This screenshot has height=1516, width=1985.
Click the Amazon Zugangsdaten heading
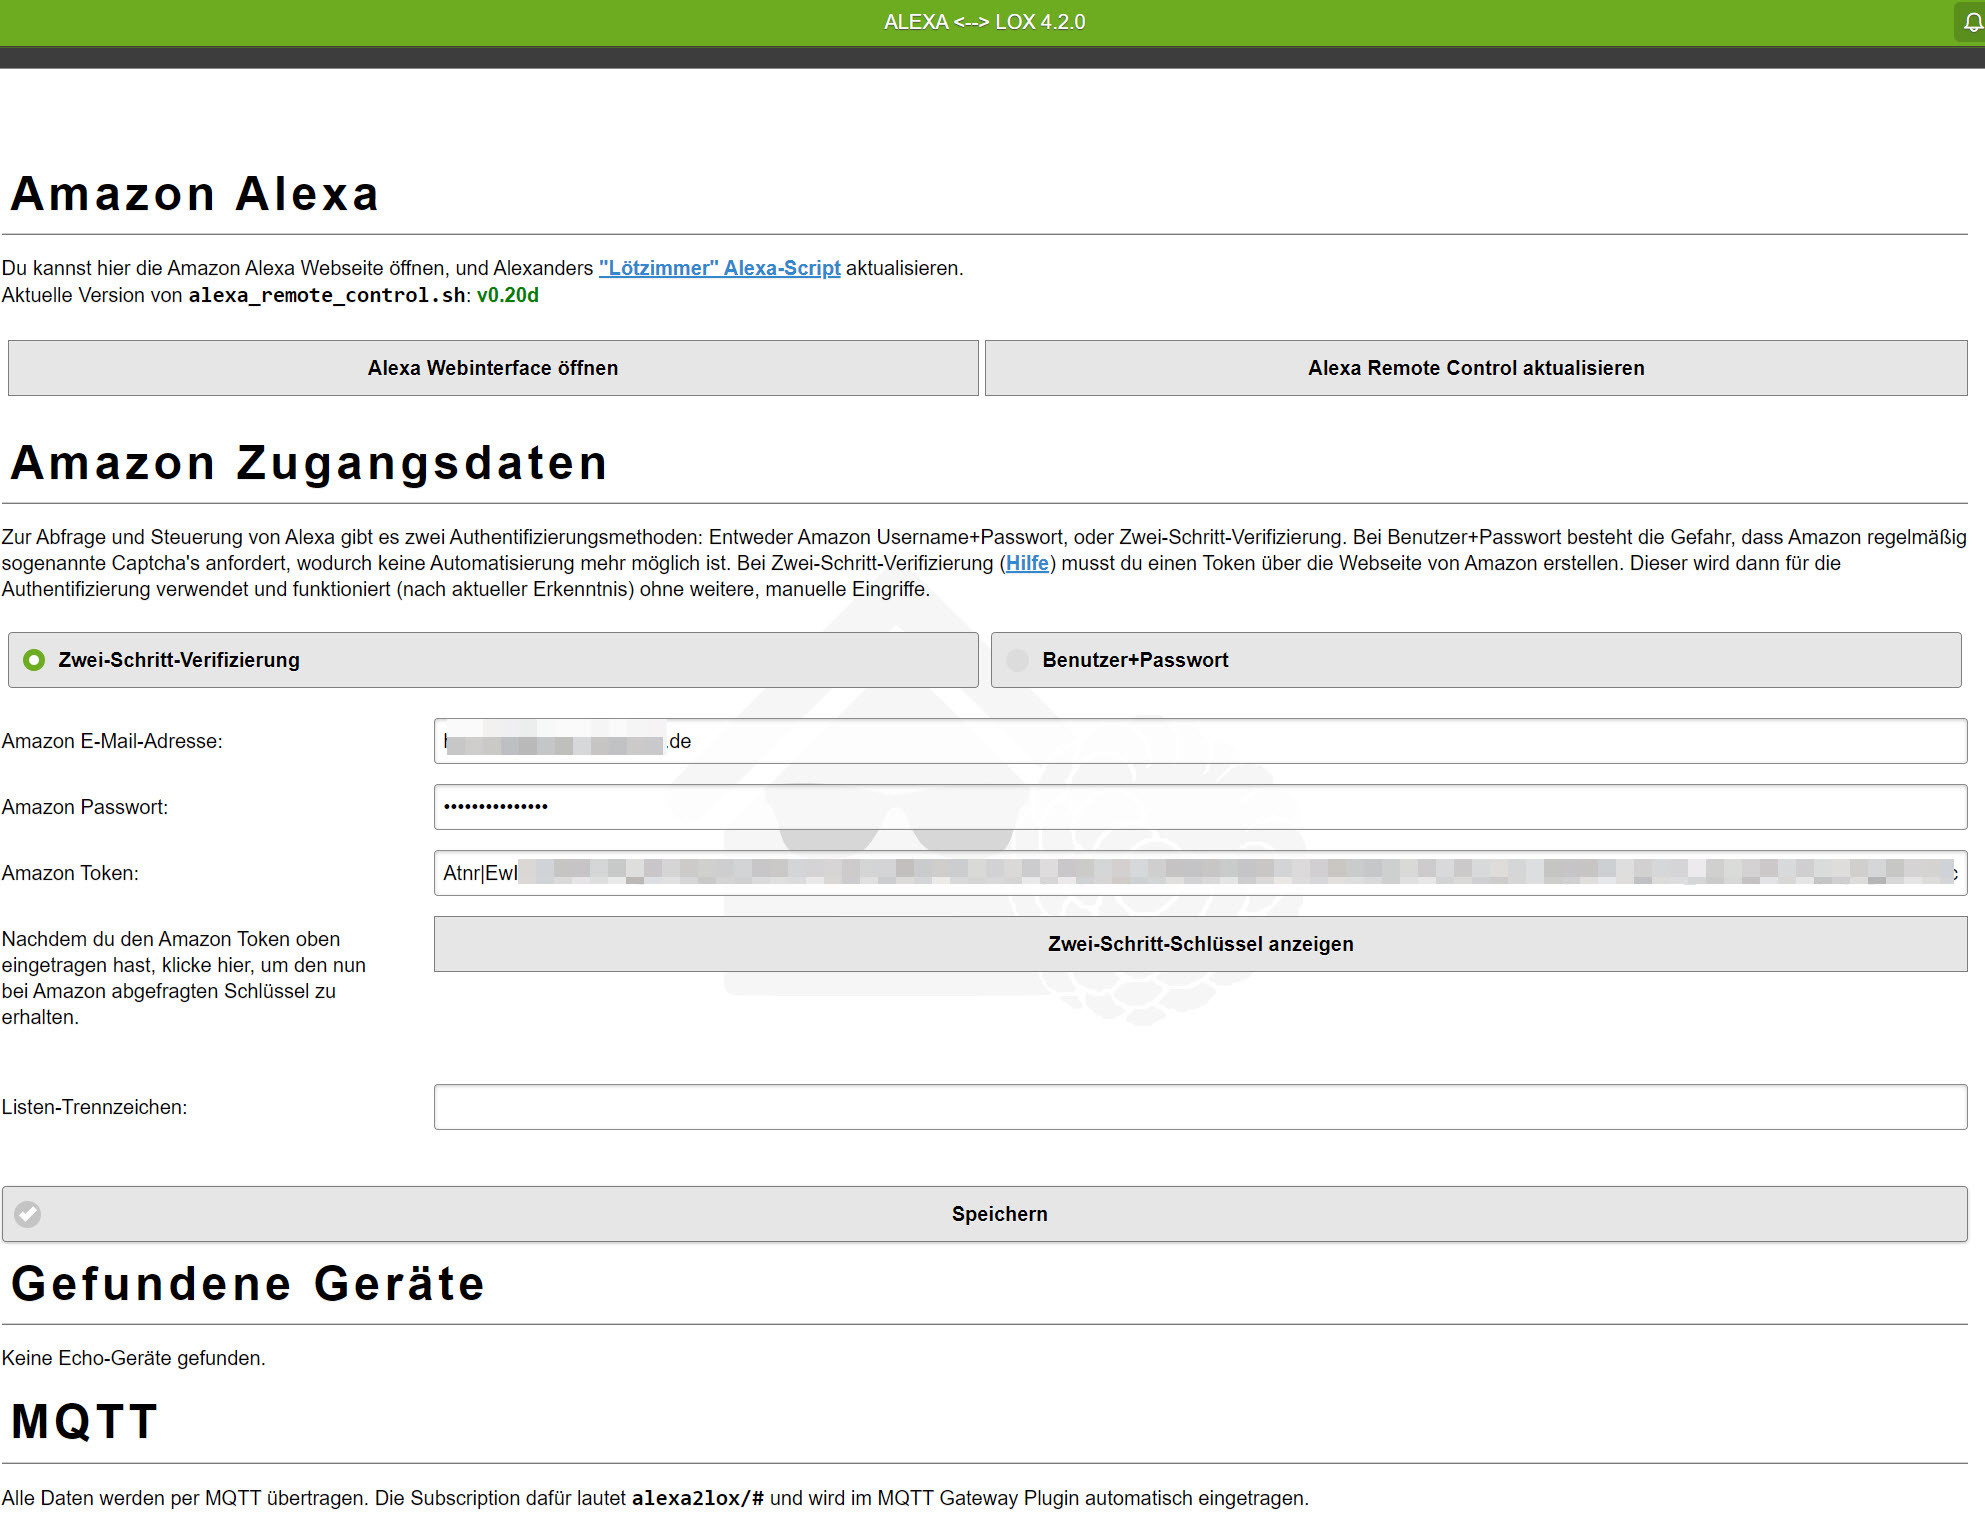click(309, 463)
